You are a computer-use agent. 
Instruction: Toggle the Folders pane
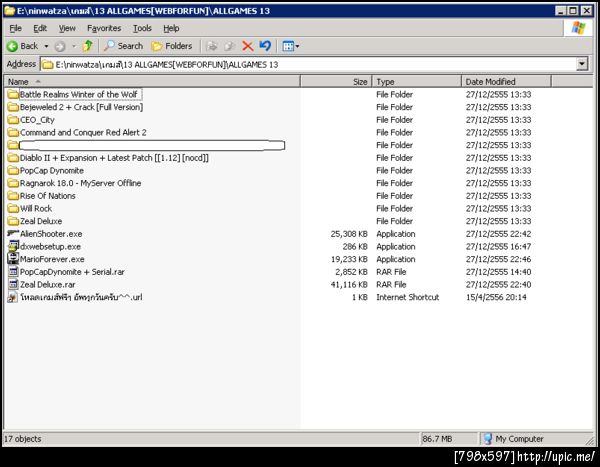tap(172, 46)
